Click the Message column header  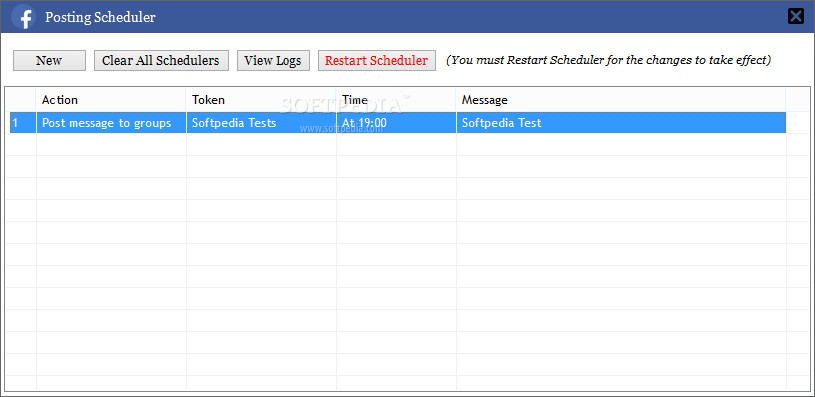pos(621,100)
